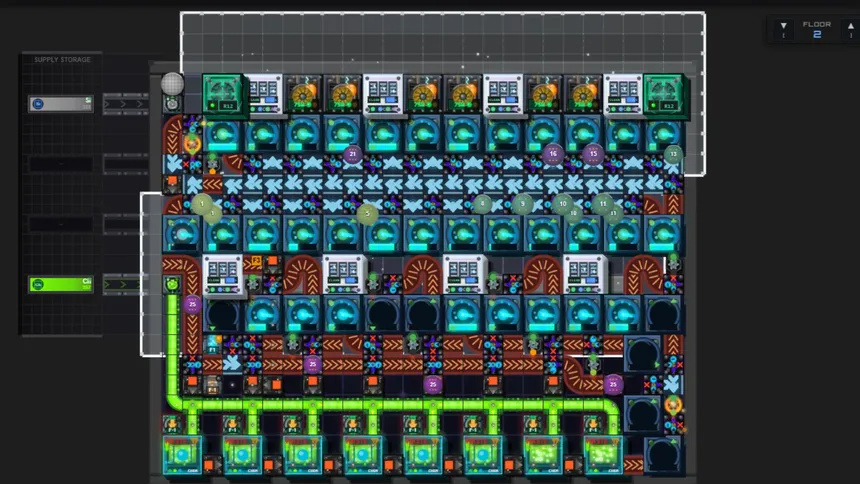Image resolution: width=860 pixels, height=484 pixels.
Task: Select the rightmost full green chem tank in bottom row
Action: pyautogui.click(x=603, y=455)
